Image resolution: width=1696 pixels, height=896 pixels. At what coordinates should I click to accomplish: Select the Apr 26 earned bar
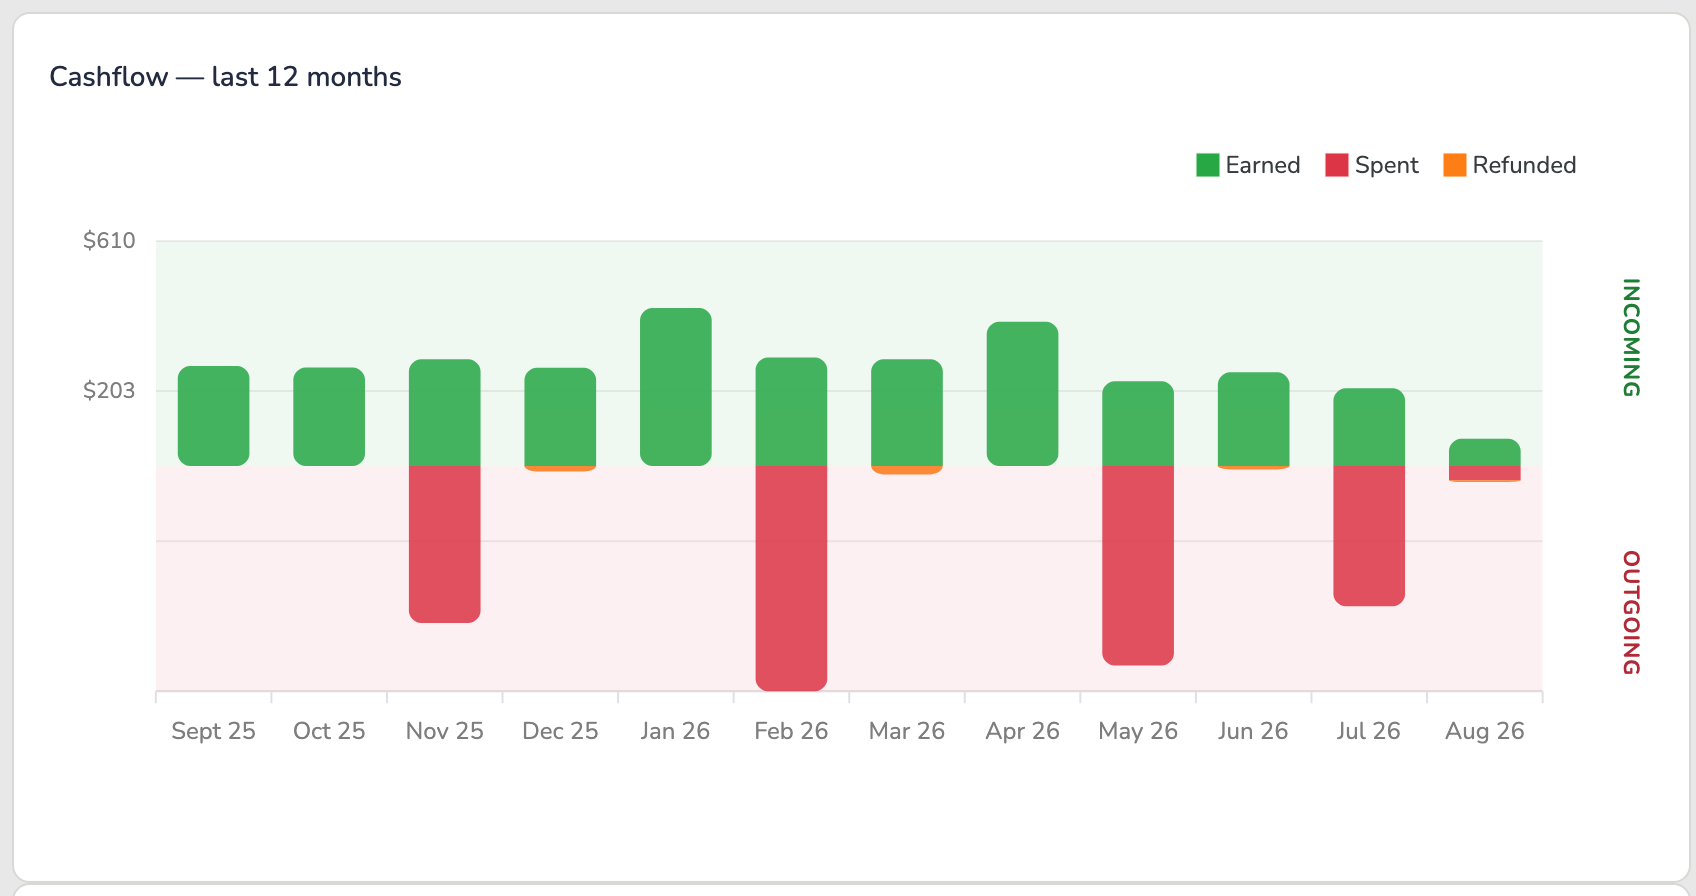tap(1022, 394)
